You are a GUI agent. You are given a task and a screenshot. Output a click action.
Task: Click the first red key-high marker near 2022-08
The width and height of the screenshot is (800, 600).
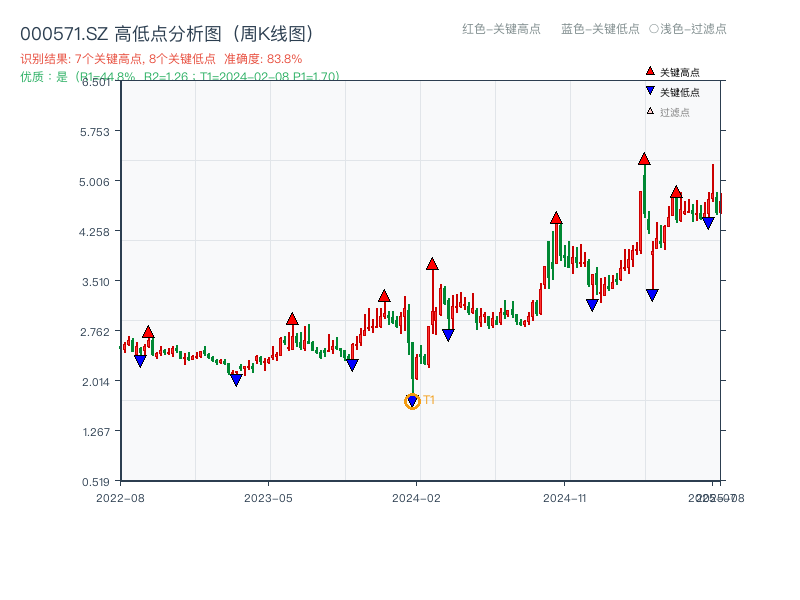click(x=148, y=332)
